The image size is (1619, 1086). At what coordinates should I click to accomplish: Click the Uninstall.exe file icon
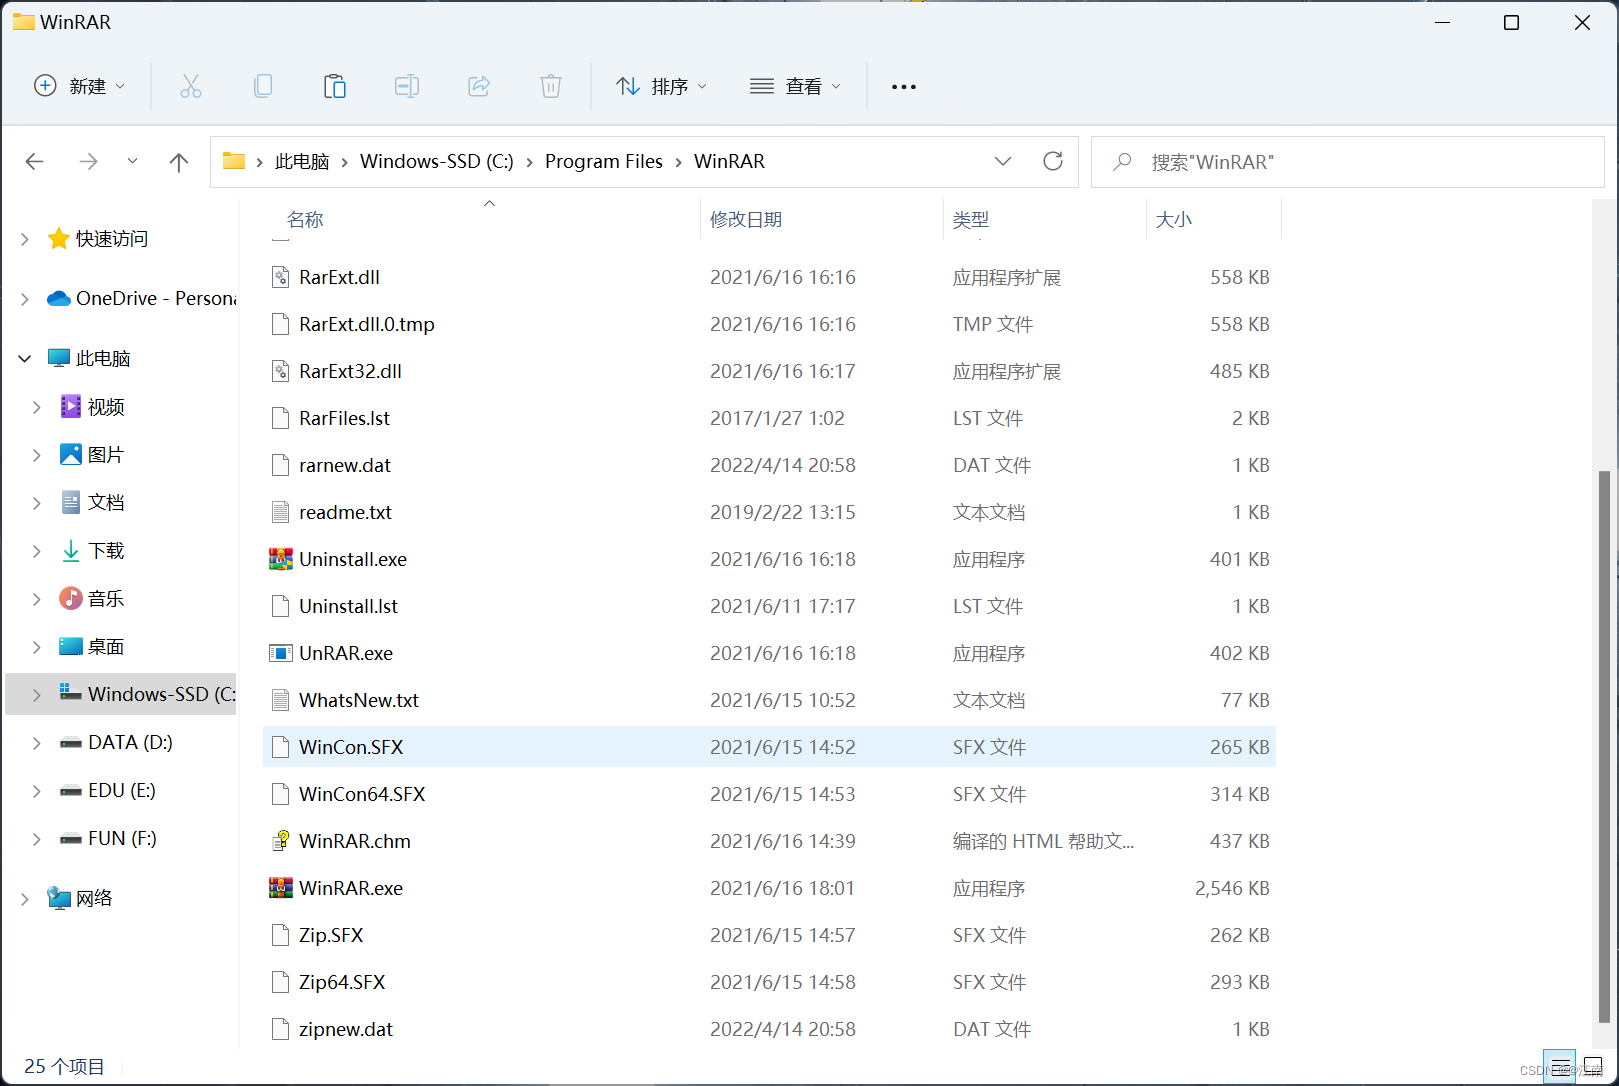[281, 559]
